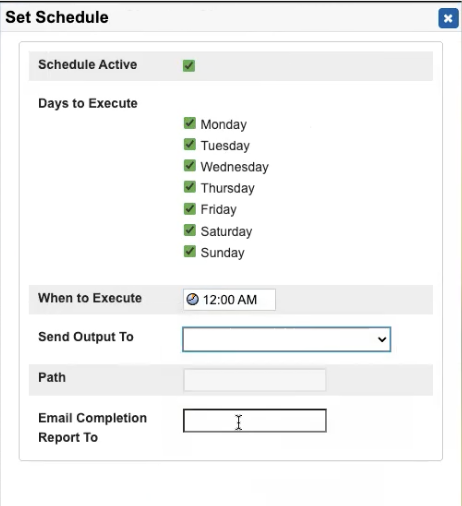Turn off the Sunday checkbox

[190, 251]
